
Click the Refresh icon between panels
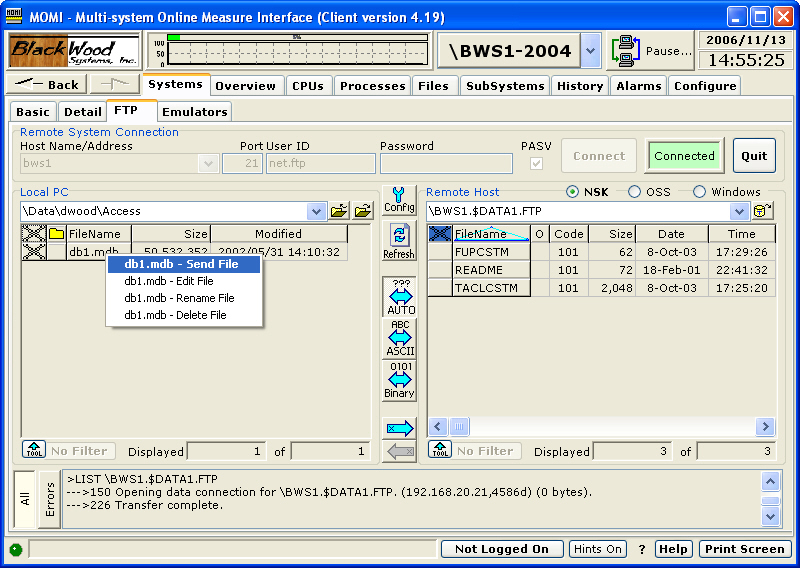coord(399,242)
